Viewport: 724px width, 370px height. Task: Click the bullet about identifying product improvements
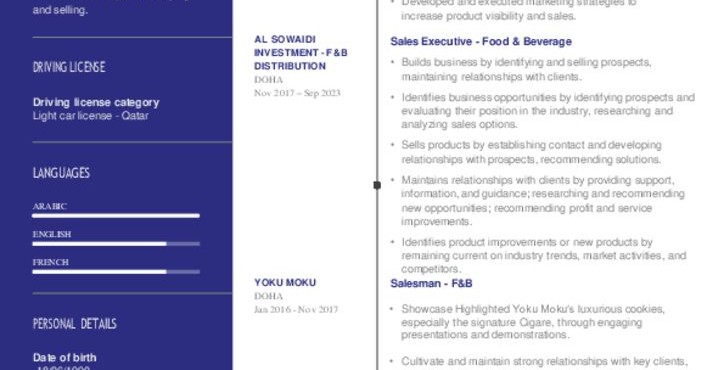(x=543, y=255)
